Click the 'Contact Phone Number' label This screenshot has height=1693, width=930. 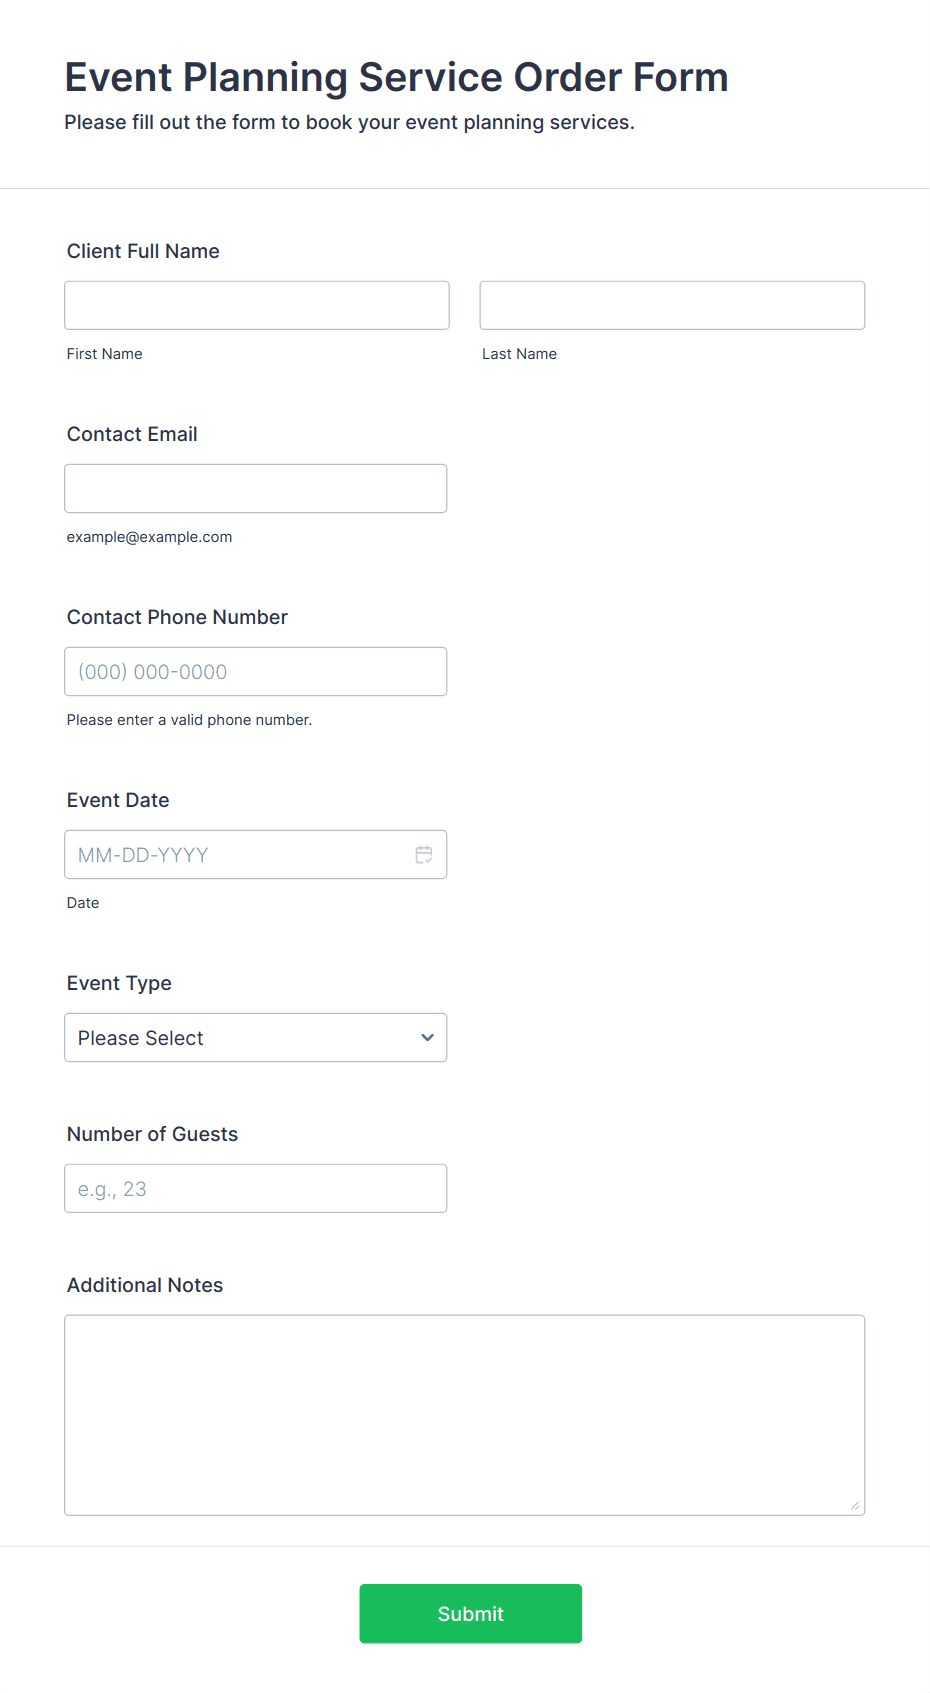(x=177, y=617)
